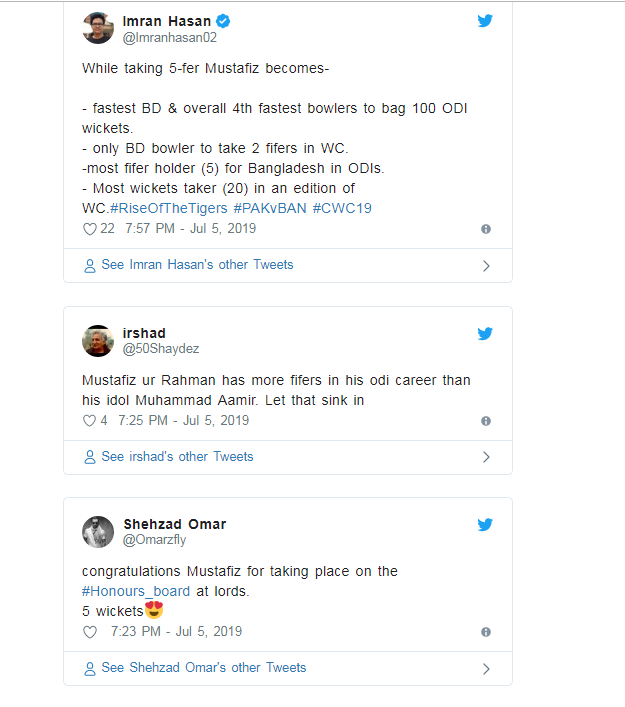Image resolution: width=625 pixels, height=707 pixels.
Task: Like Shehzad Omar's tweet heart icon
Action: tap(90, 632)
